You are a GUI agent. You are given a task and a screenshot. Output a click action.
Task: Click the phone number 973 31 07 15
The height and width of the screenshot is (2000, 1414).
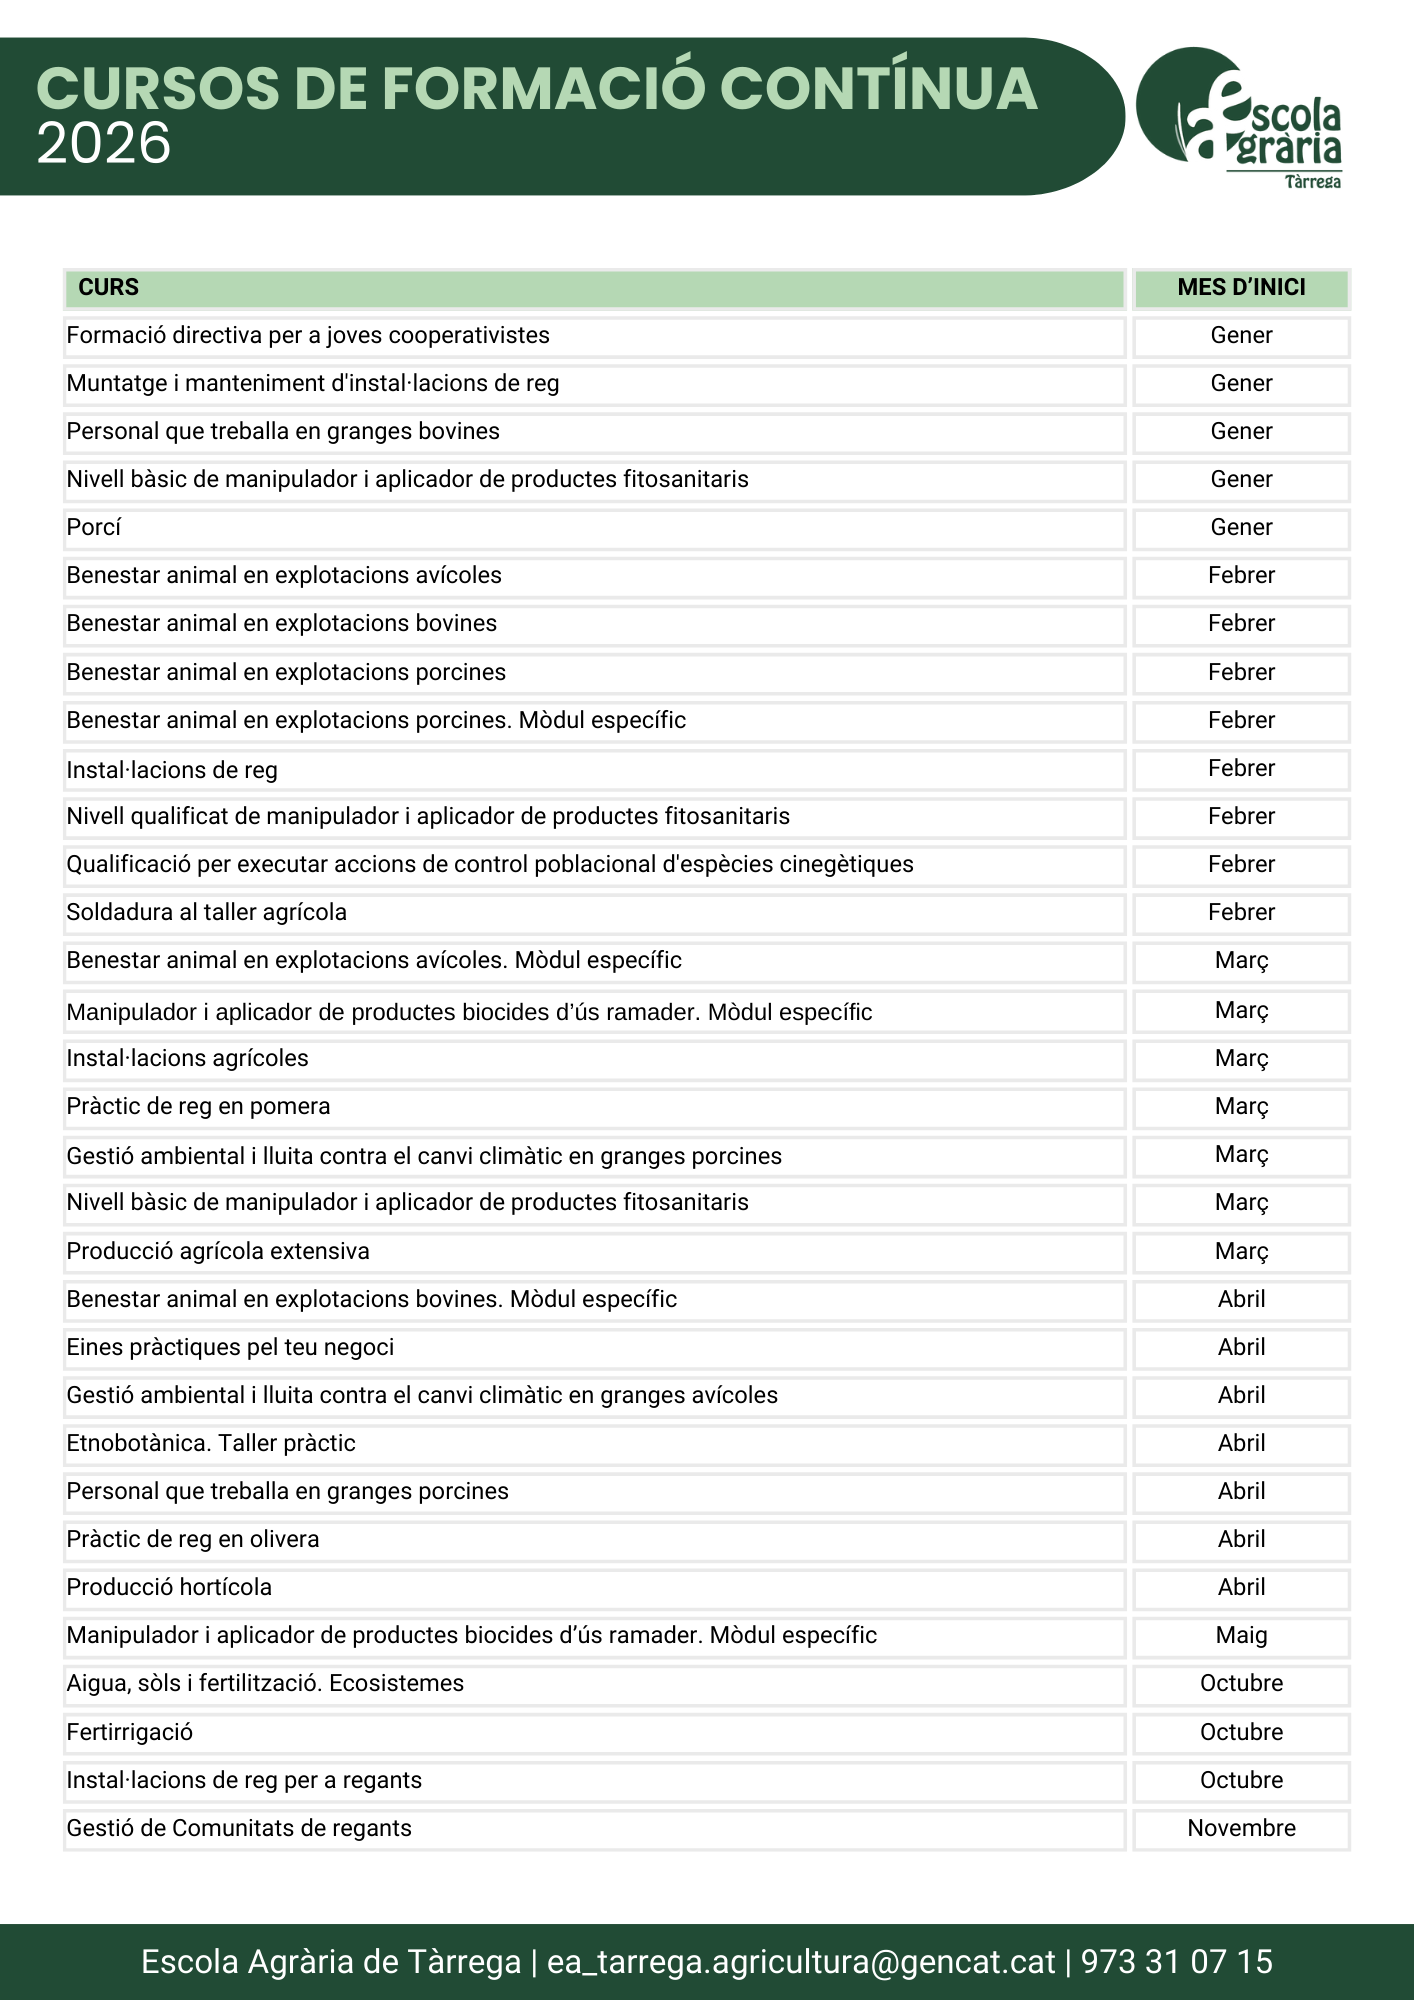point(1177,1961)
